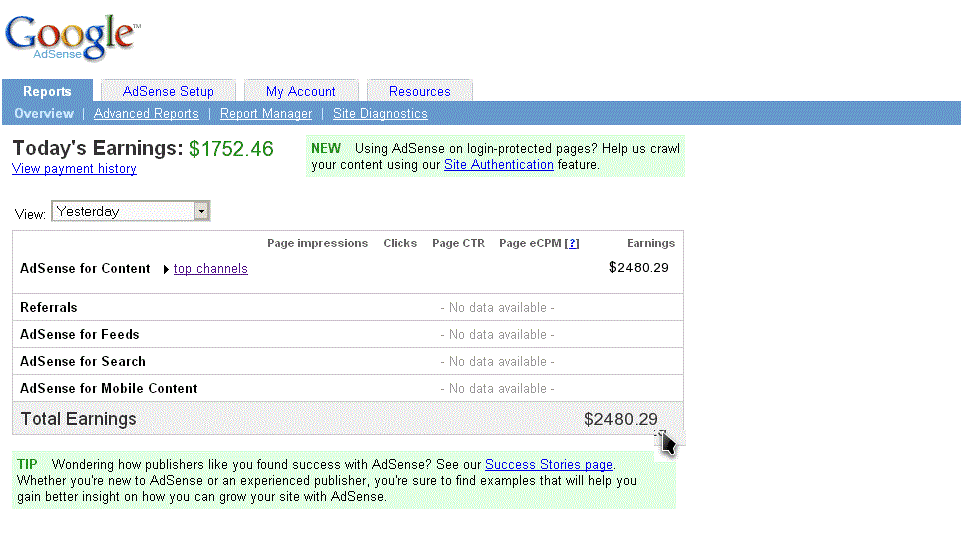
Task: Open the Reports tab
Action: 47,91
